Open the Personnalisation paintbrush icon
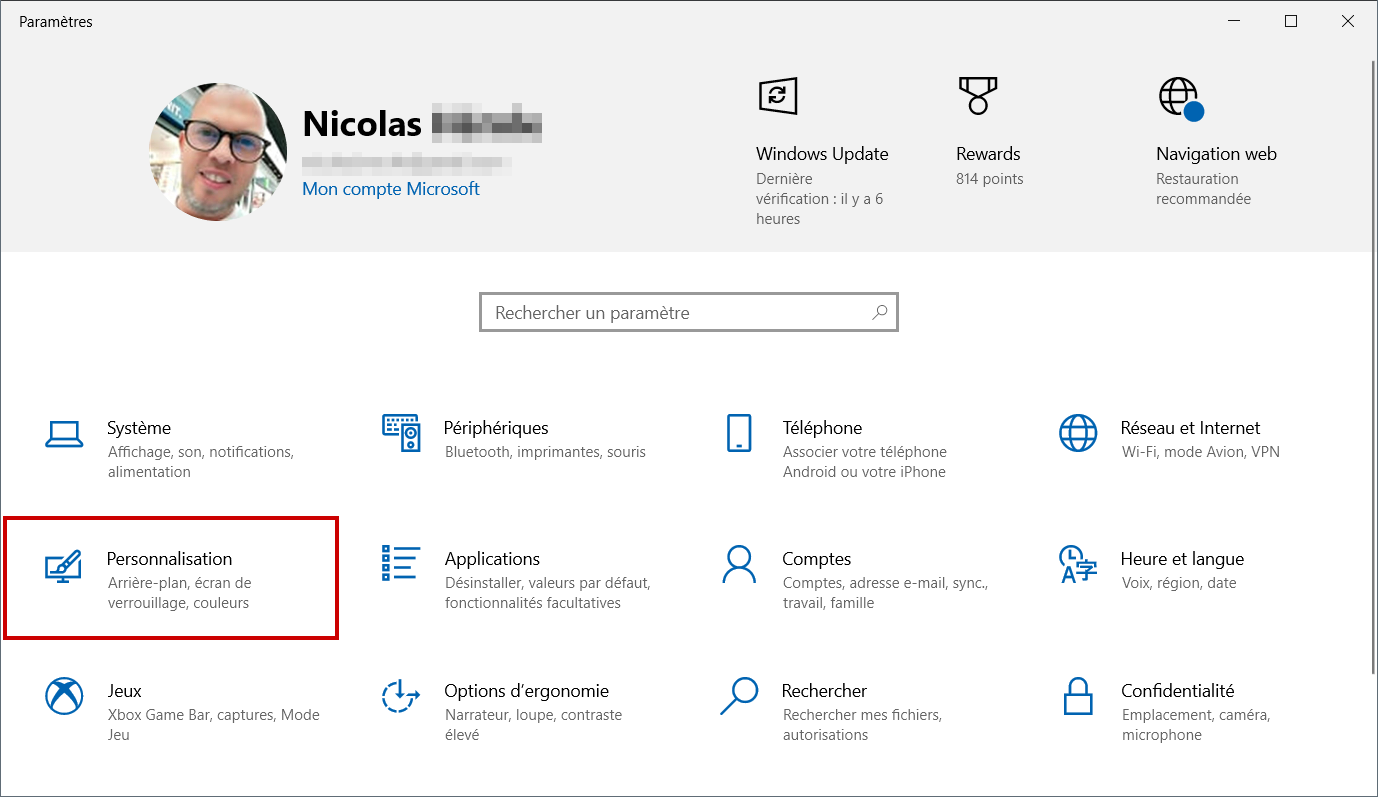 (x=63, y=566)
